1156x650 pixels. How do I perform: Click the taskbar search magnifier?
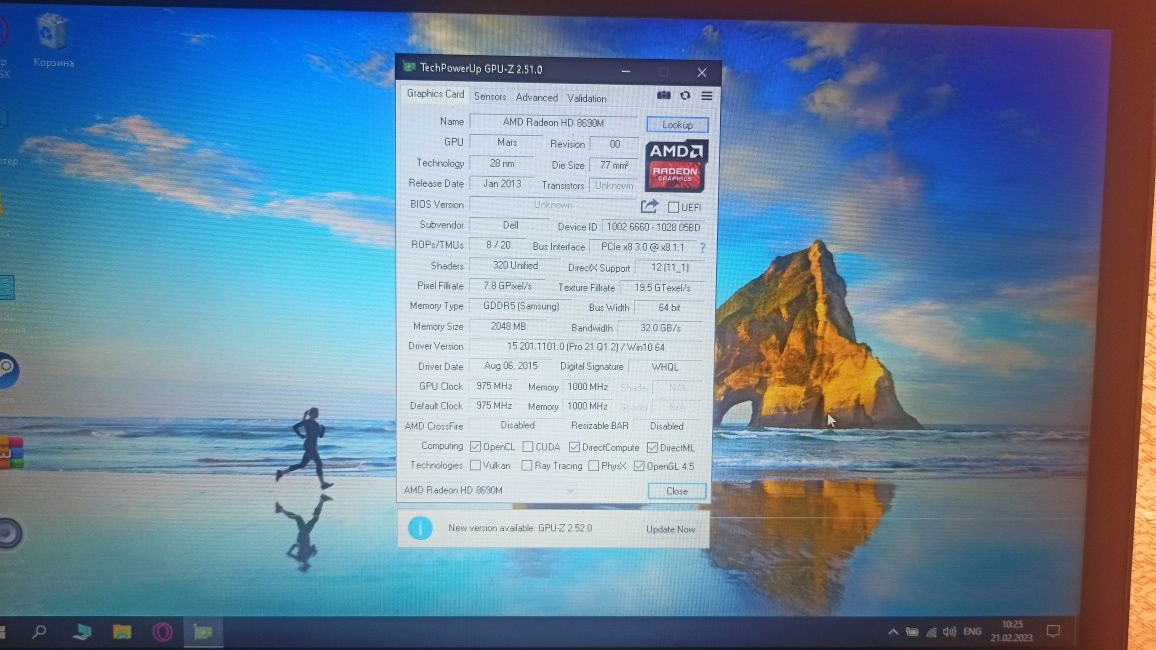pyautogui.click(x=39, y=631)
